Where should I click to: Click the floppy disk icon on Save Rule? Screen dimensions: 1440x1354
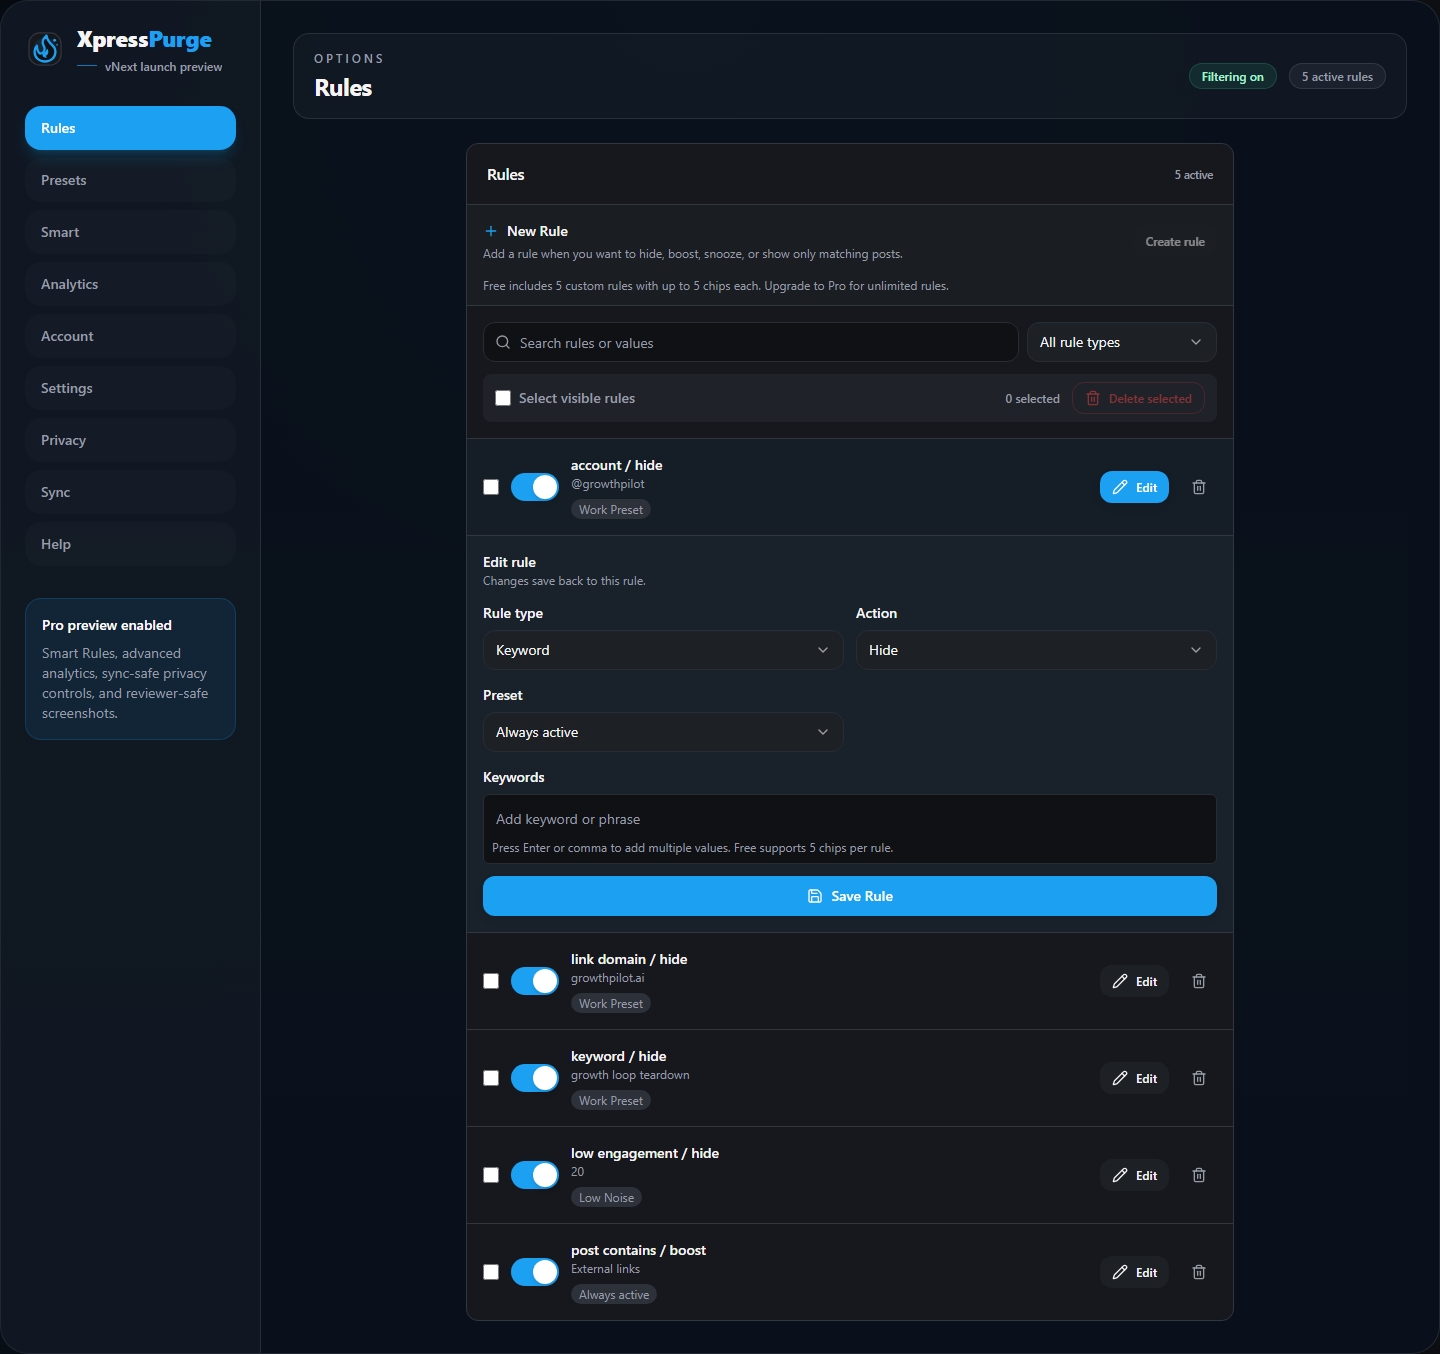pyautogui.click(x=815, y=896)
